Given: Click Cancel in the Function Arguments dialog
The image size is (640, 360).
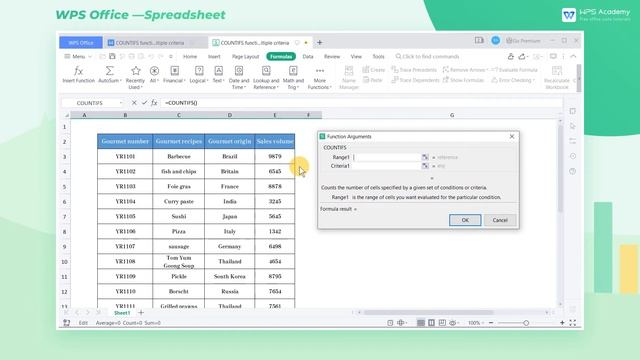Looking at the screenshot, I should tap(500, 220).
